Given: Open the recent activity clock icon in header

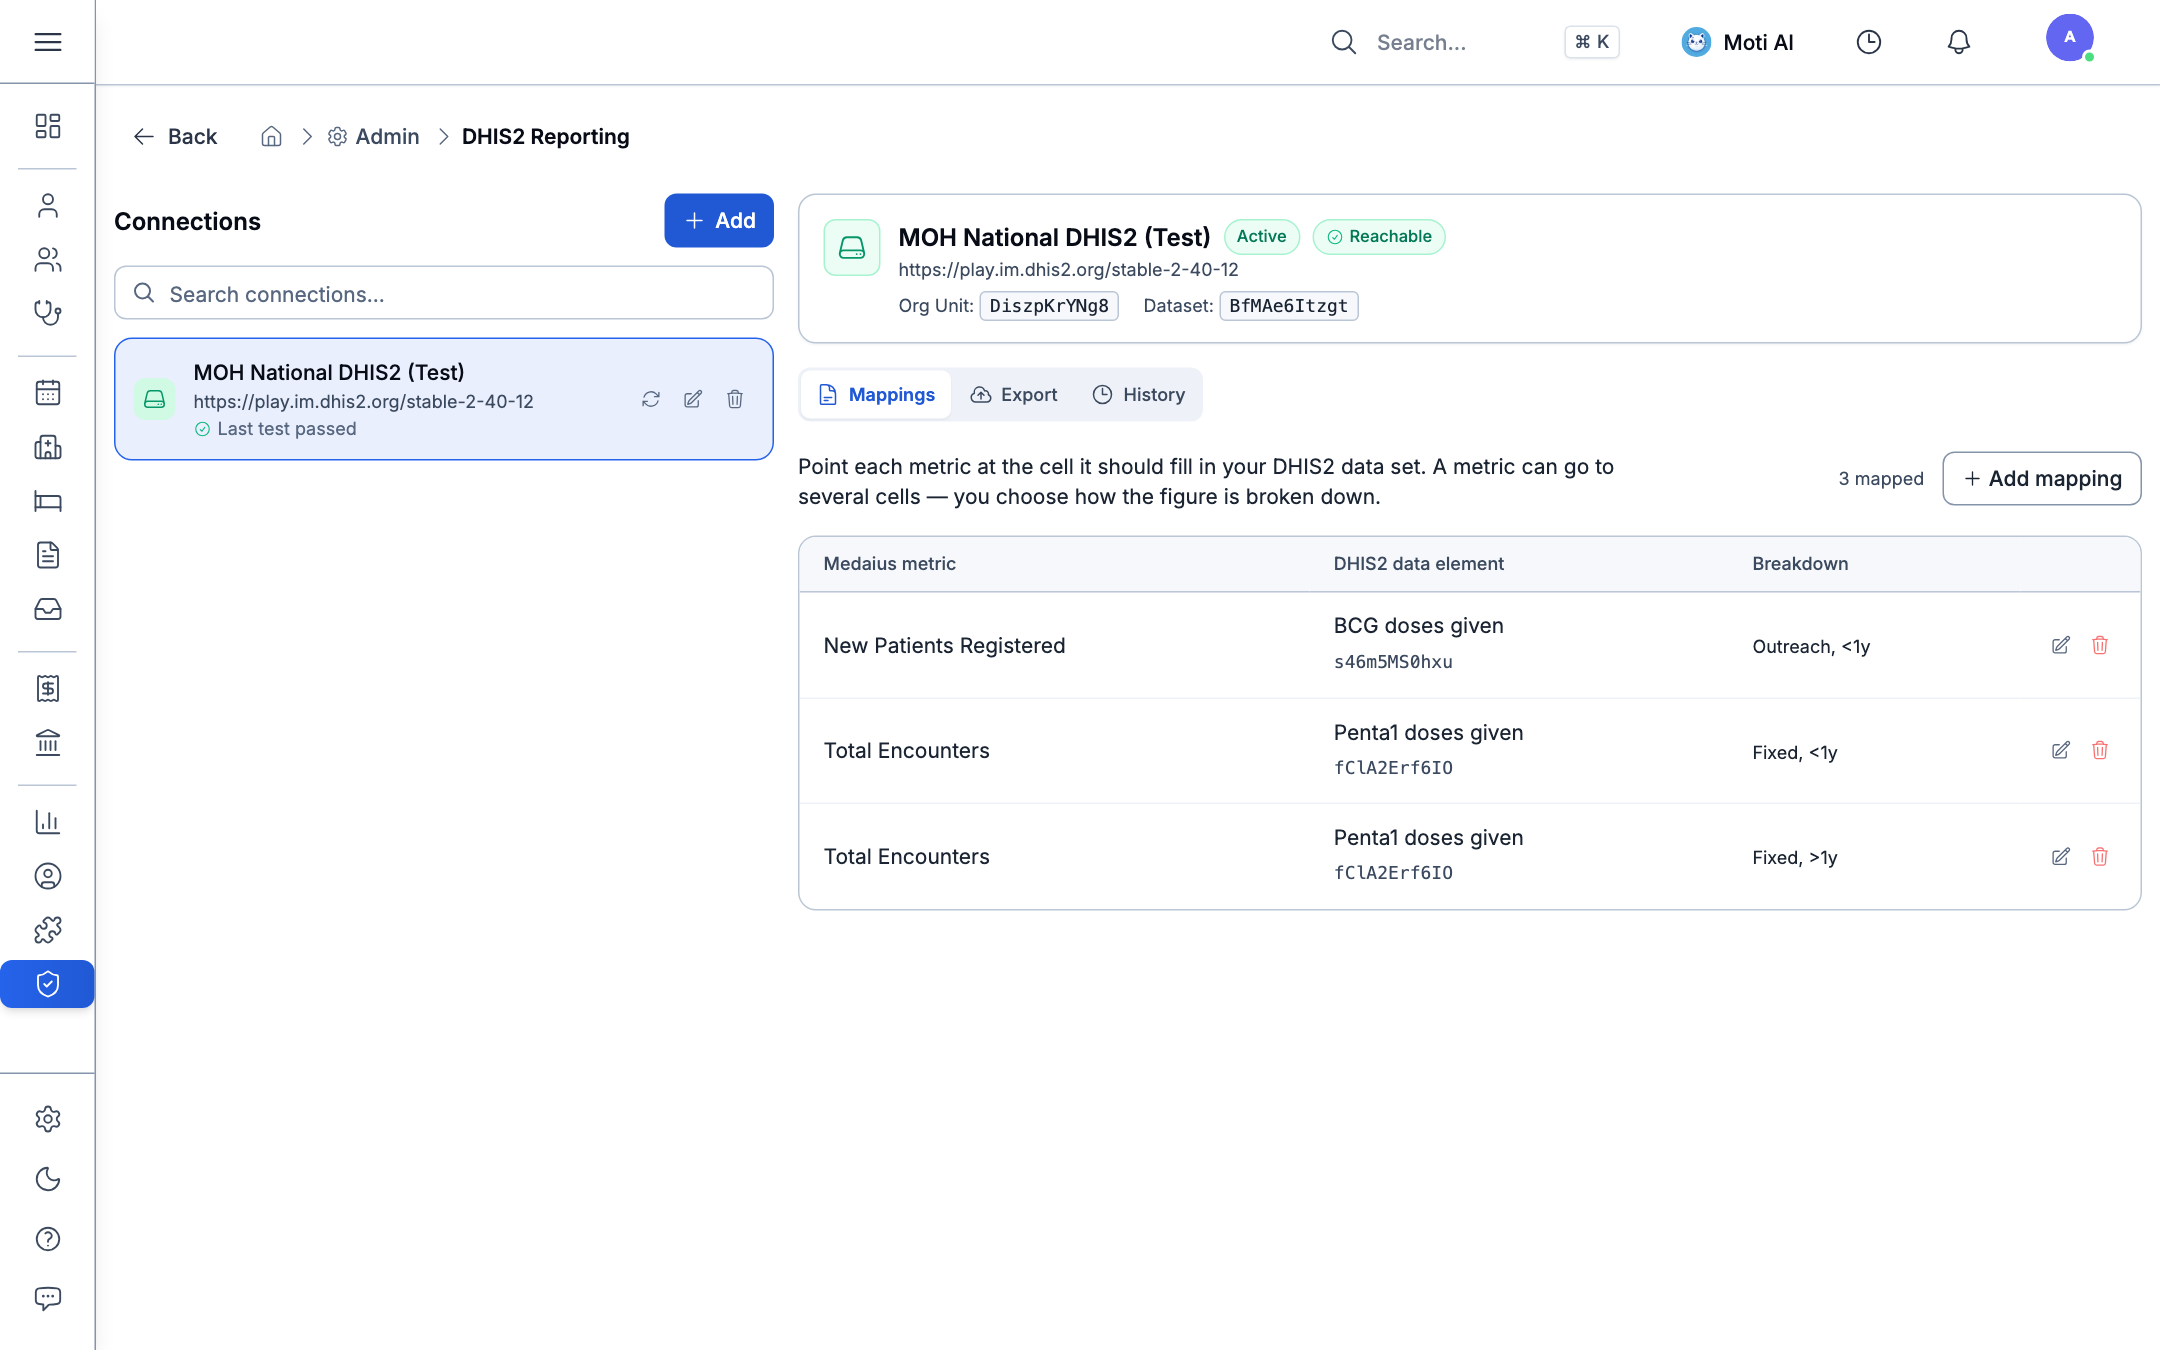Looking at the screenshot, I should pyautogui.click(x=1868, y=42).
